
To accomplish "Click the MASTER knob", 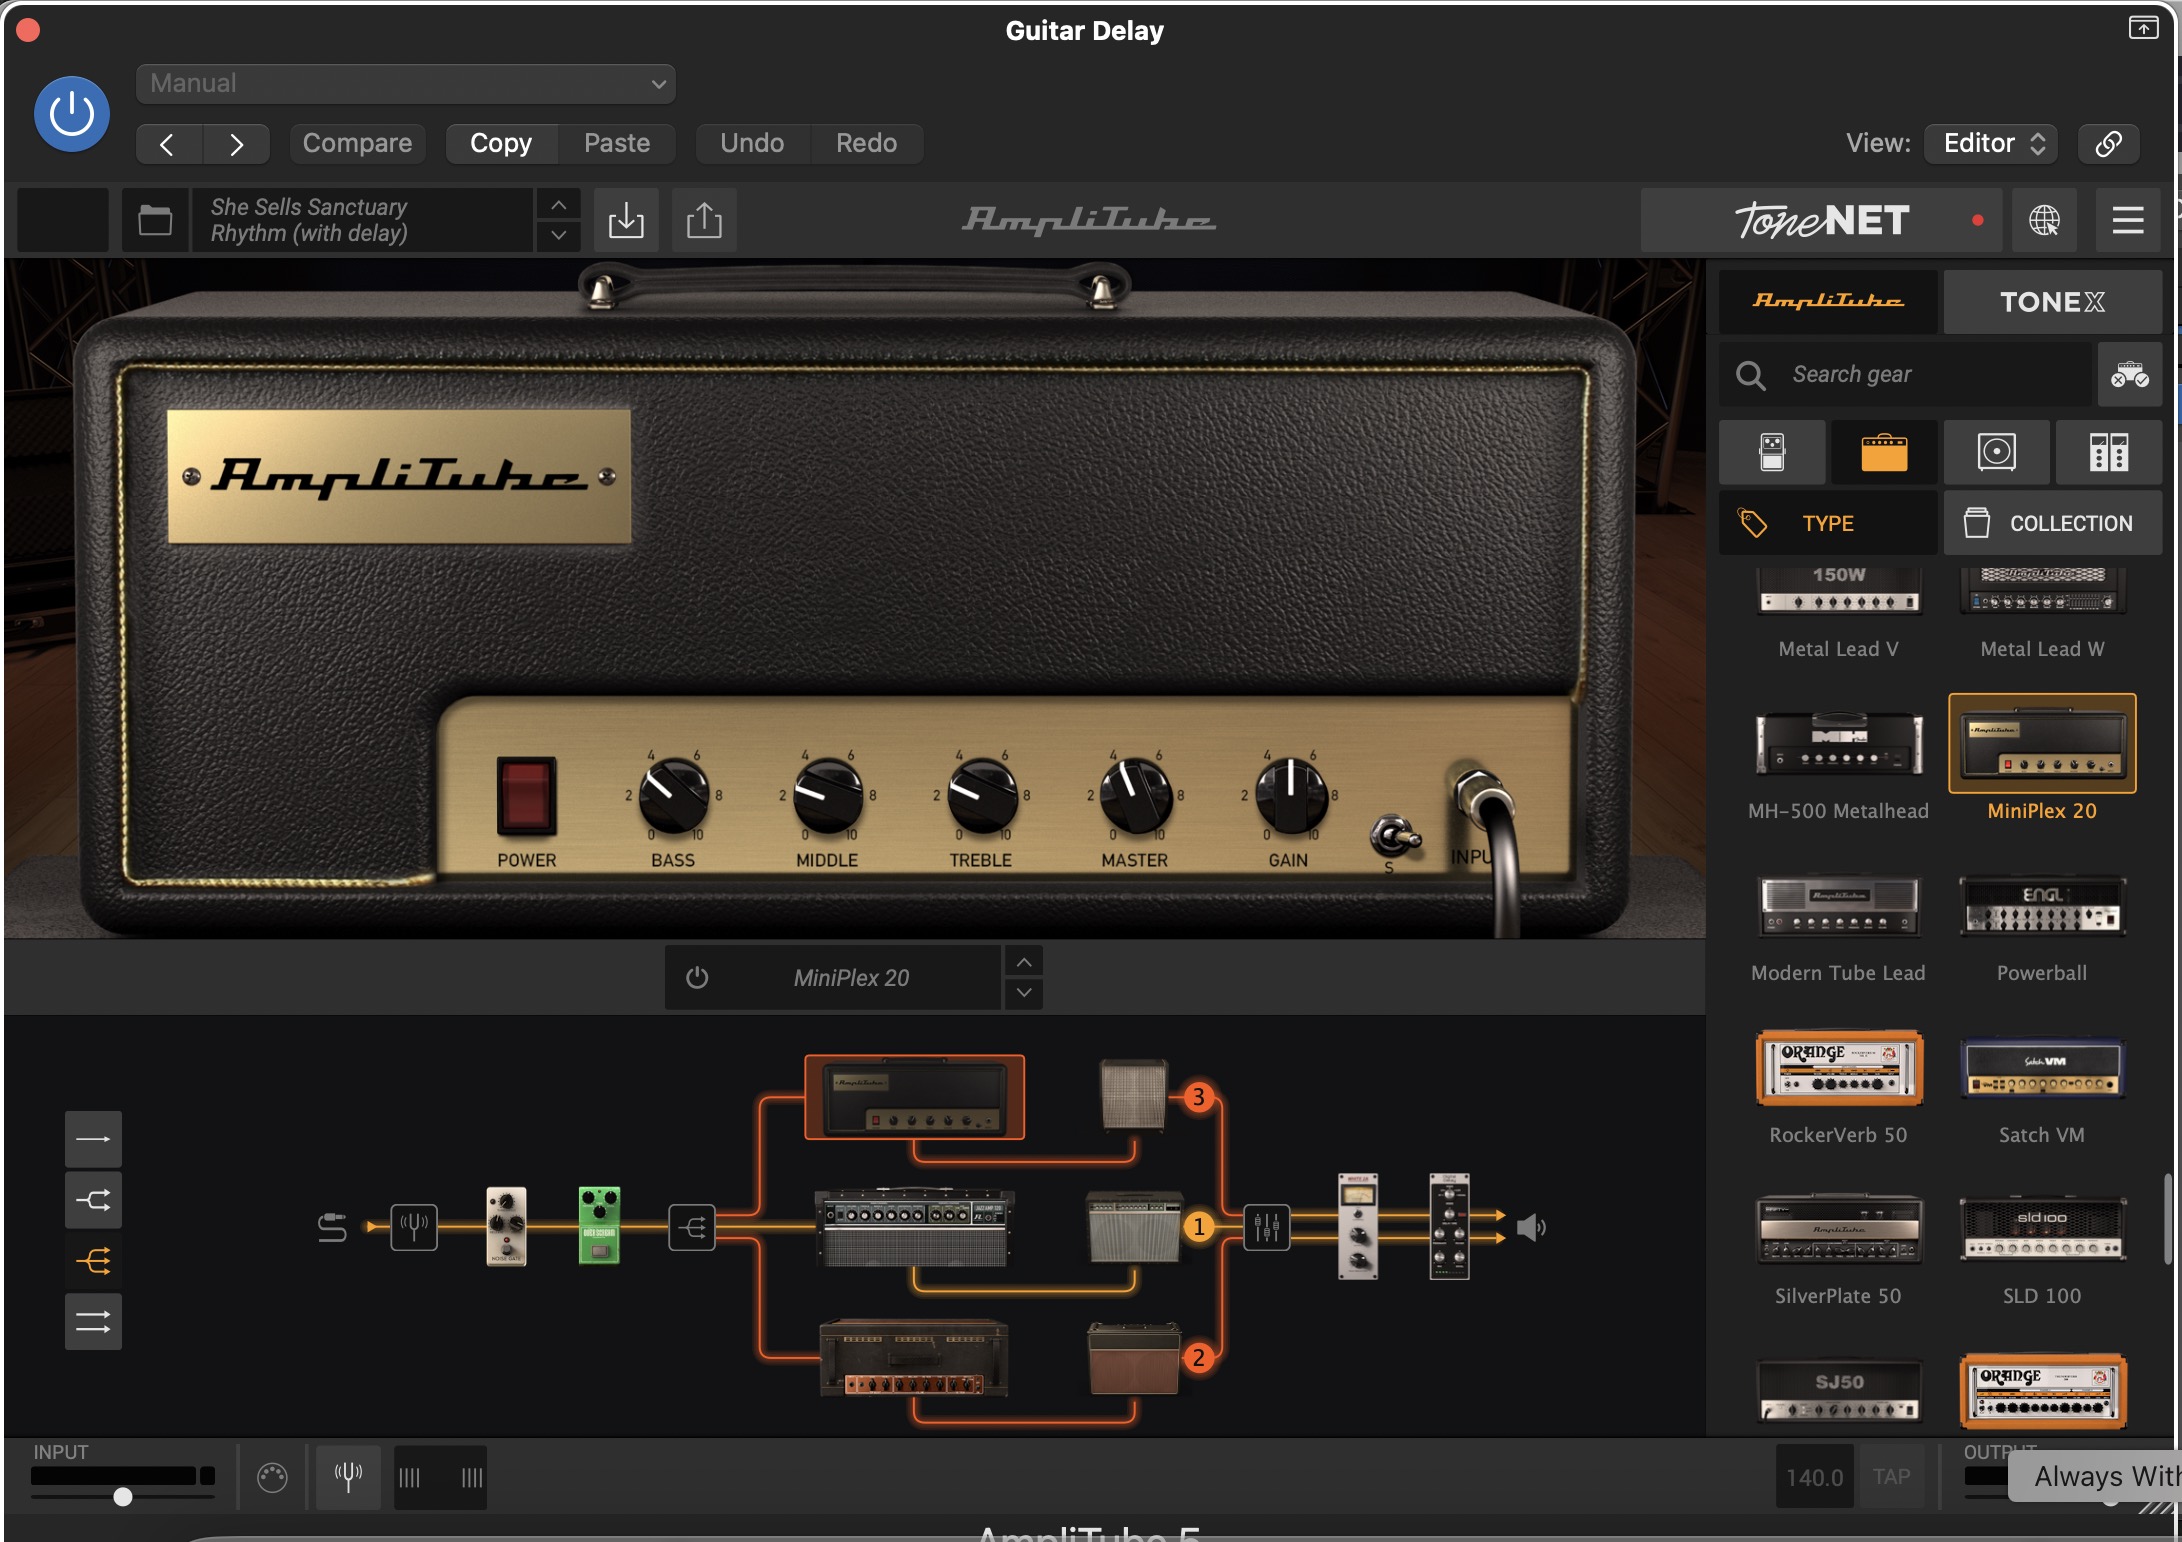I will pos(1135,797).
